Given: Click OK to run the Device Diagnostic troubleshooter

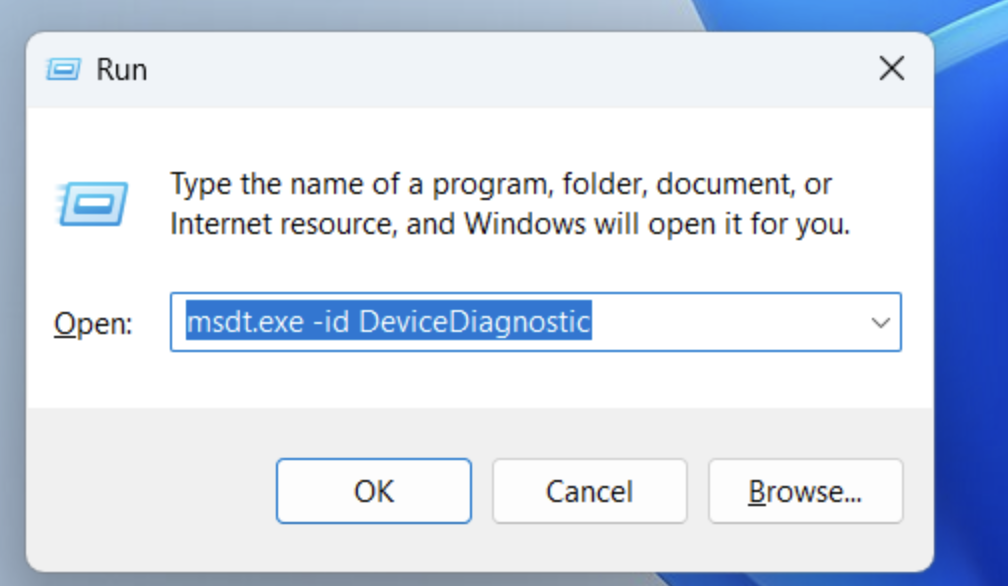Looking at the screenshot, I should pos(373,491).
